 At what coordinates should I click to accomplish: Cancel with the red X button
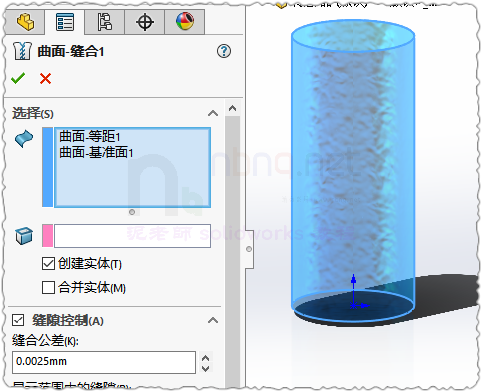click(x=45, y=79)
